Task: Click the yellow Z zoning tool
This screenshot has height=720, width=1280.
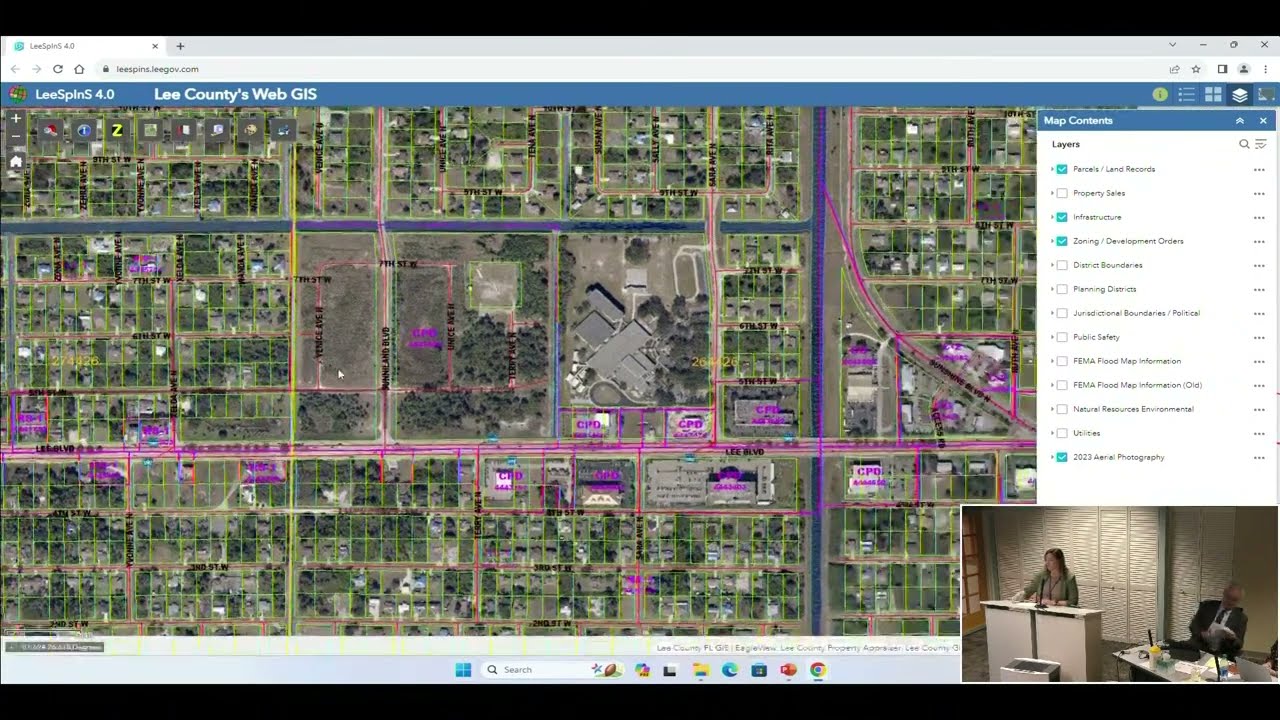Action: (x=117, y=130)
